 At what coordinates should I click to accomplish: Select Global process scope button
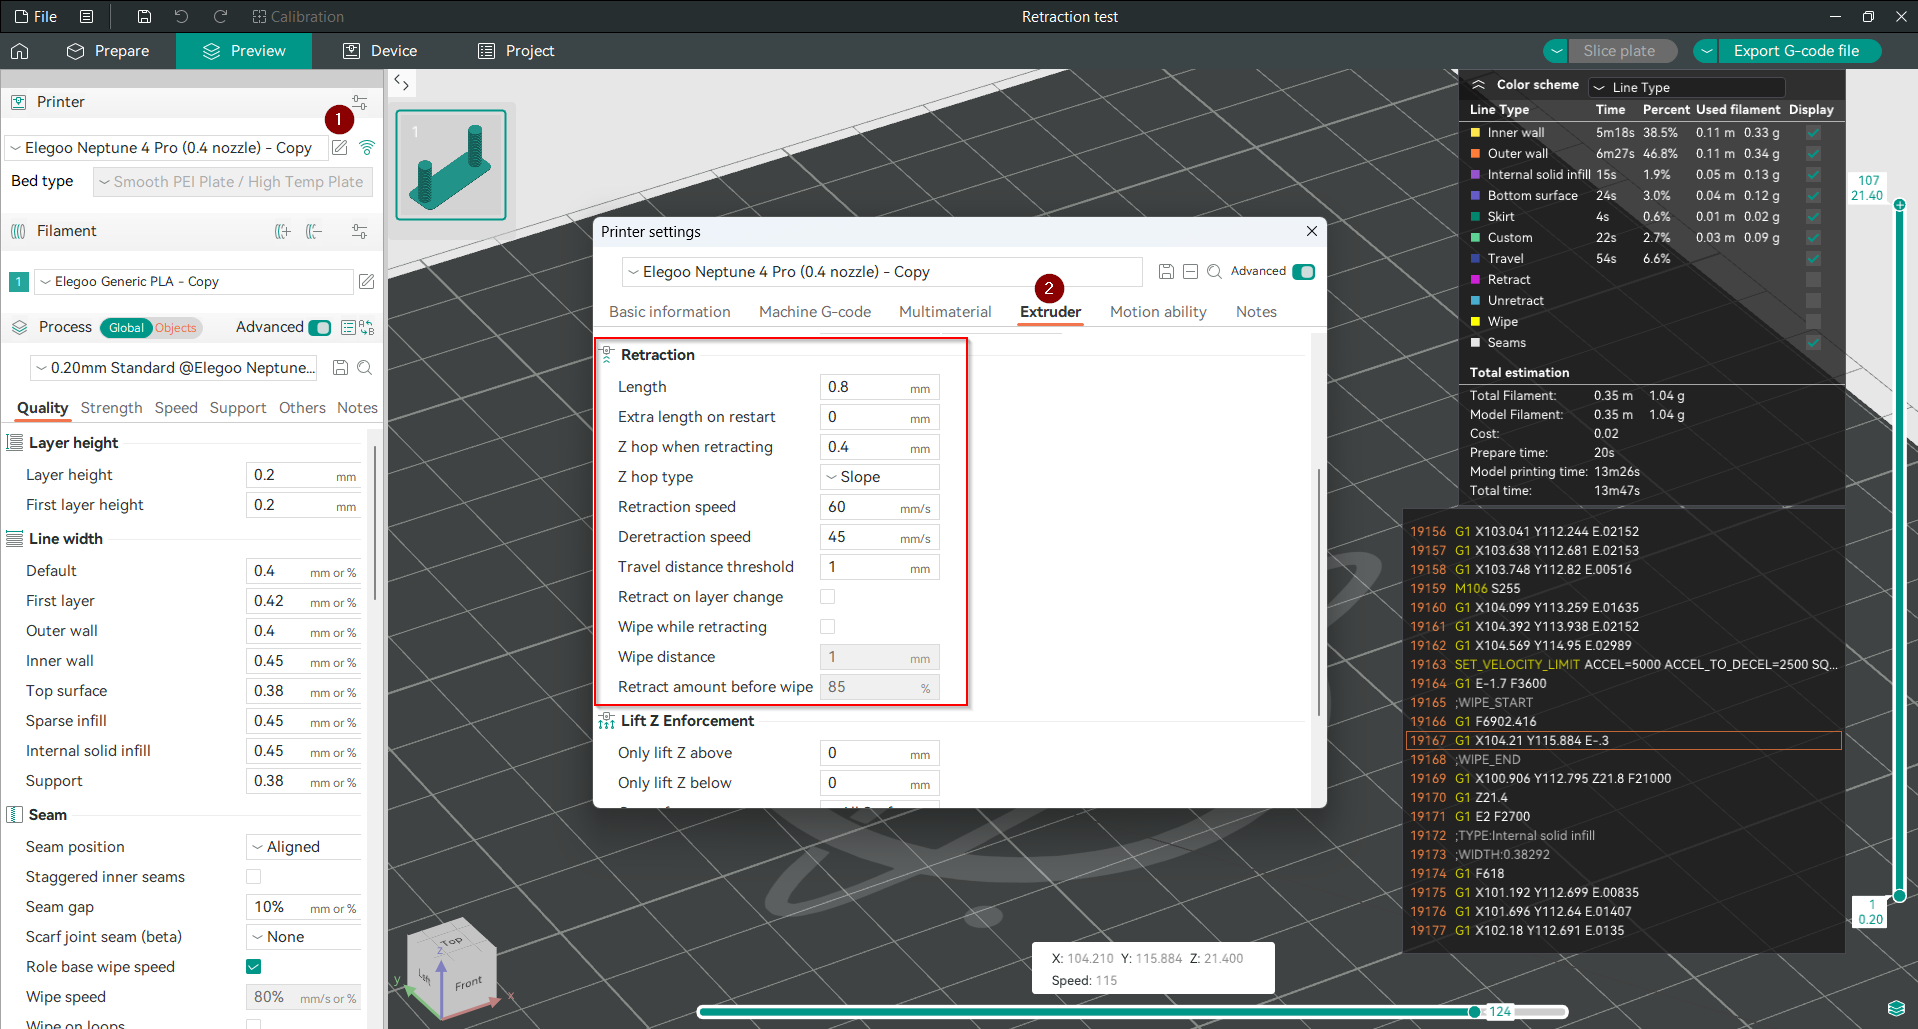click(x=126, y=328)
